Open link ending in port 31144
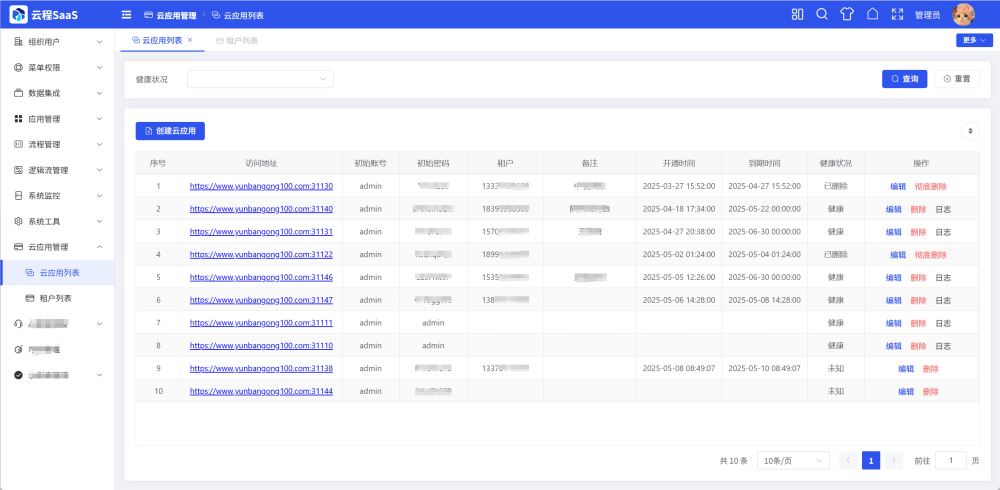This screenshot has width=1000, height=490. [261, 391]
